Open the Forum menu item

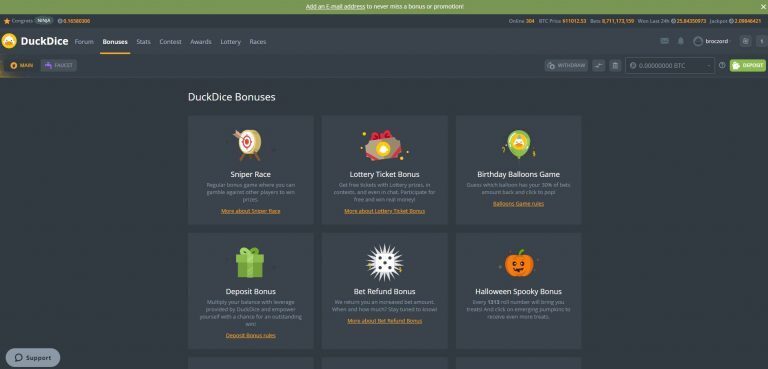pos(84,42)
